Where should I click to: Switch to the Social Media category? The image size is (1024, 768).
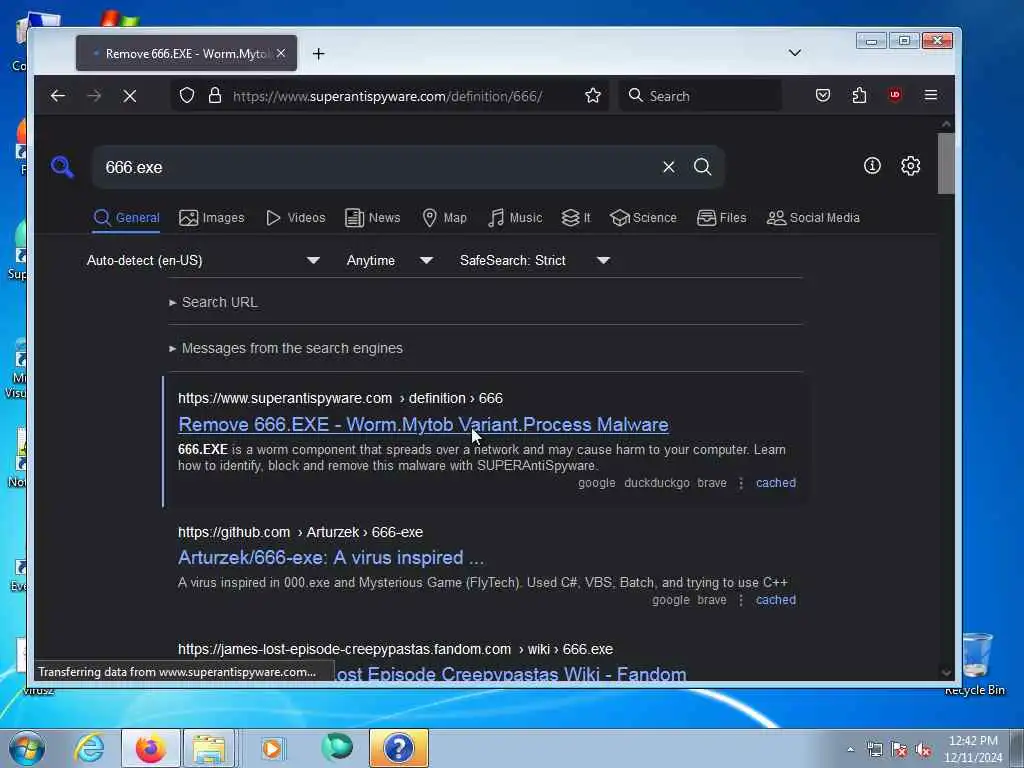pos(812,218)
